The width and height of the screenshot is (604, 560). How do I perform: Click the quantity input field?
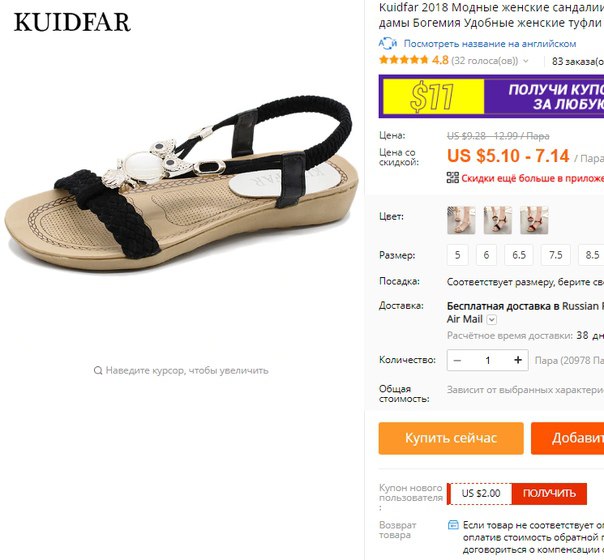click(x=488, y=360)
